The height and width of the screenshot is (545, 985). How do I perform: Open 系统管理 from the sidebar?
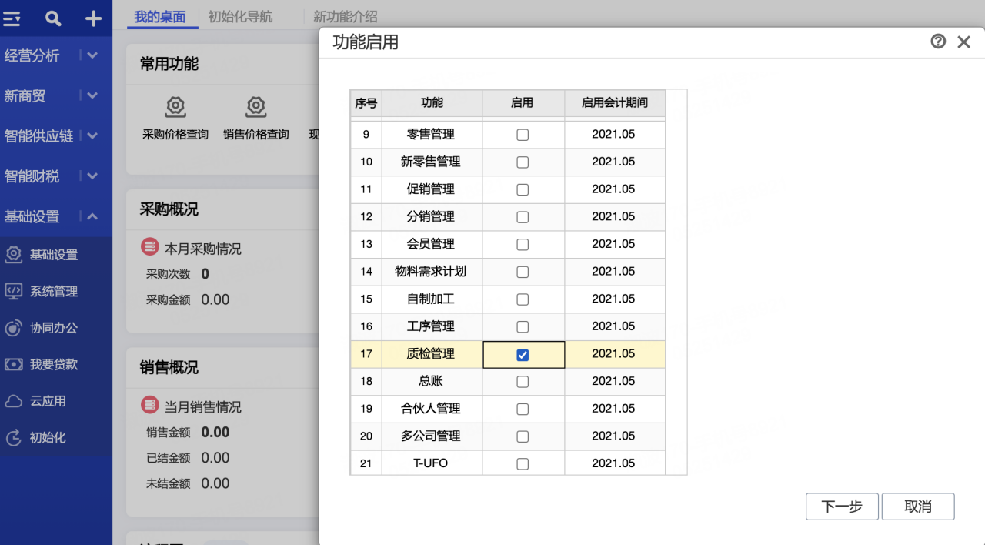tap(54, 291)
